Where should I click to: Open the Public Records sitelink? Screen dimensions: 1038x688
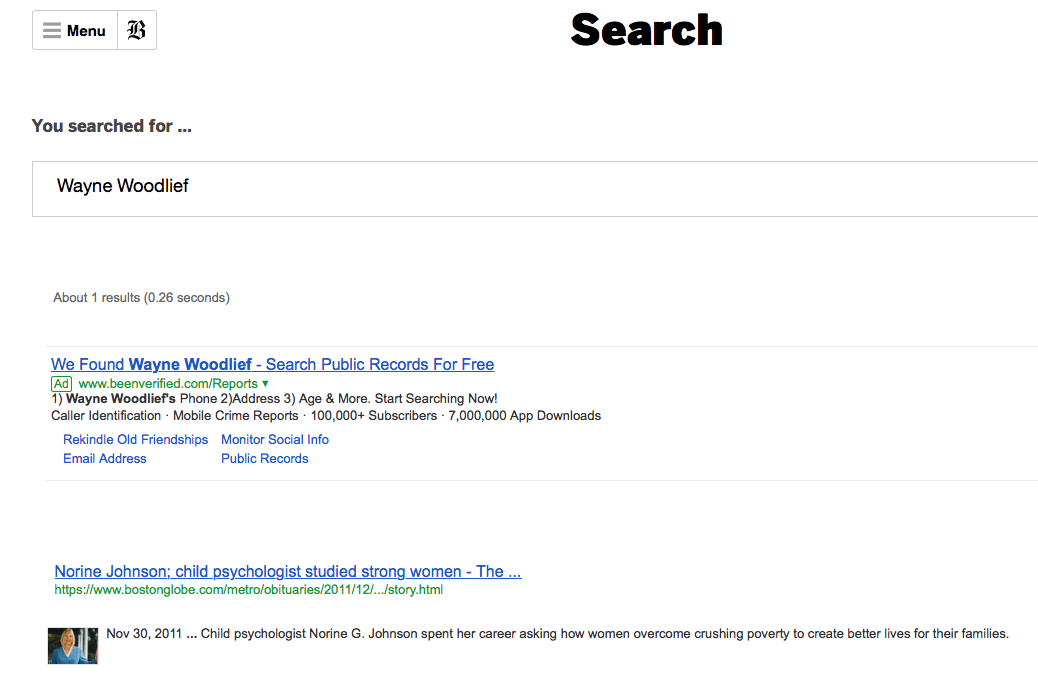(x=265, y=459)
